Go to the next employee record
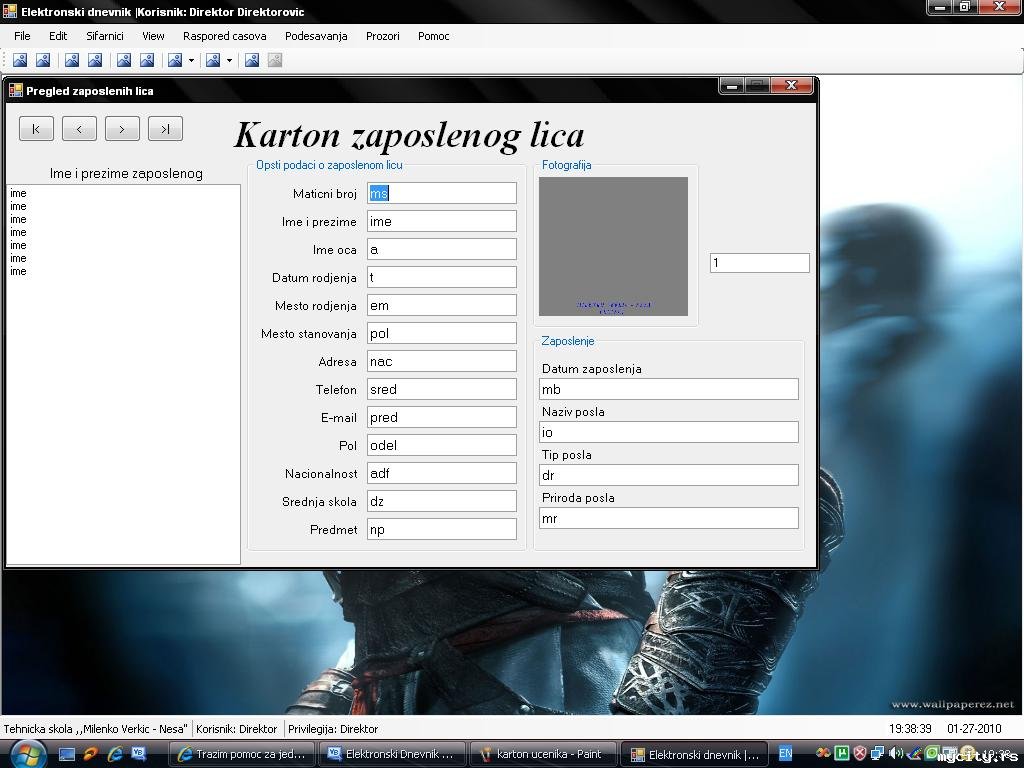This screenshot has width=1024, height=768. coord(122,128)
